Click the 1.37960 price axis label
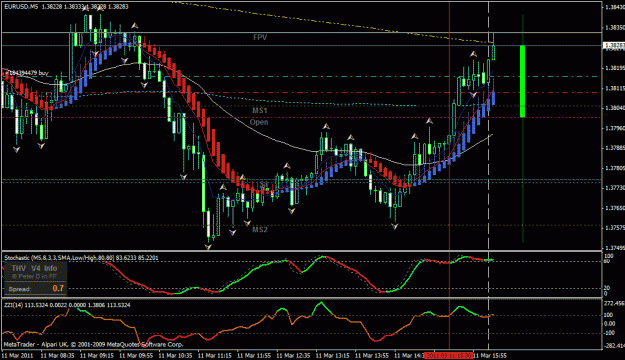 tap(614, 128)
